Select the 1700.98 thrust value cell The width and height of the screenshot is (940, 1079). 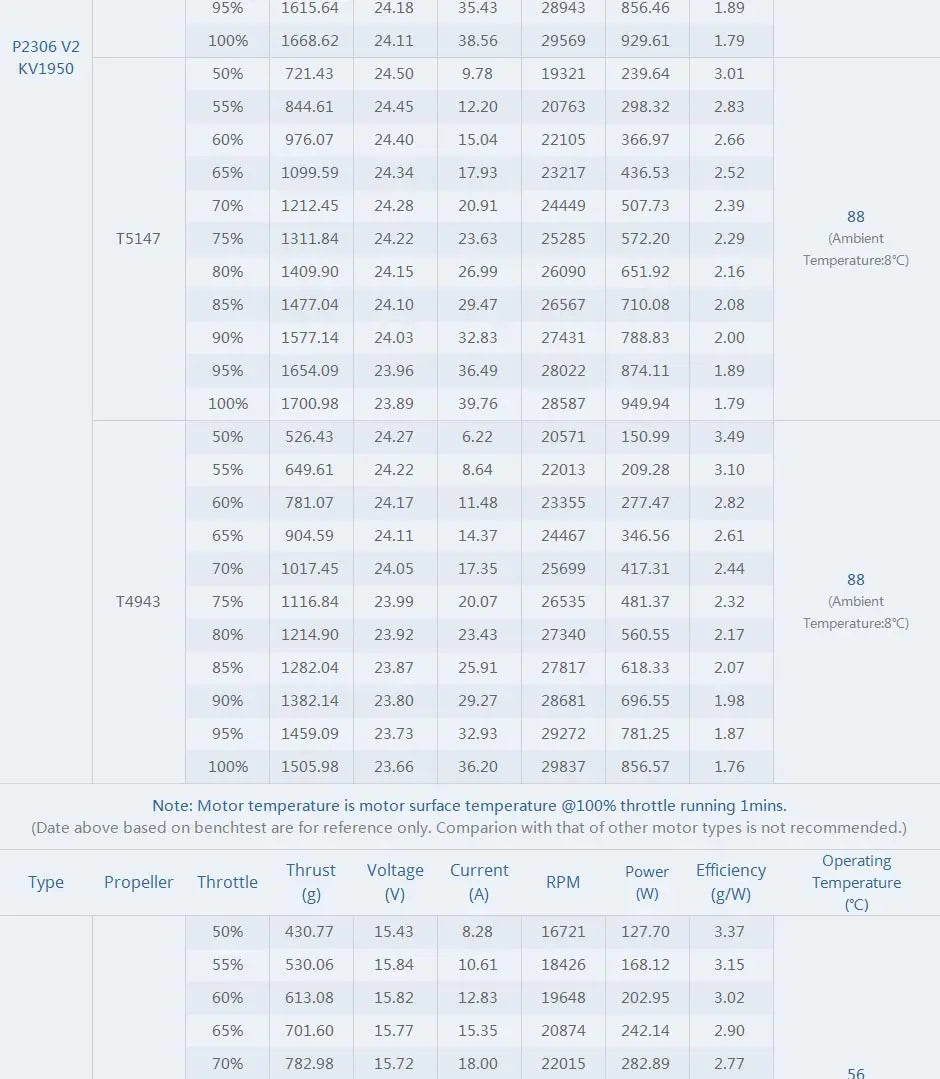click(310, 404)
